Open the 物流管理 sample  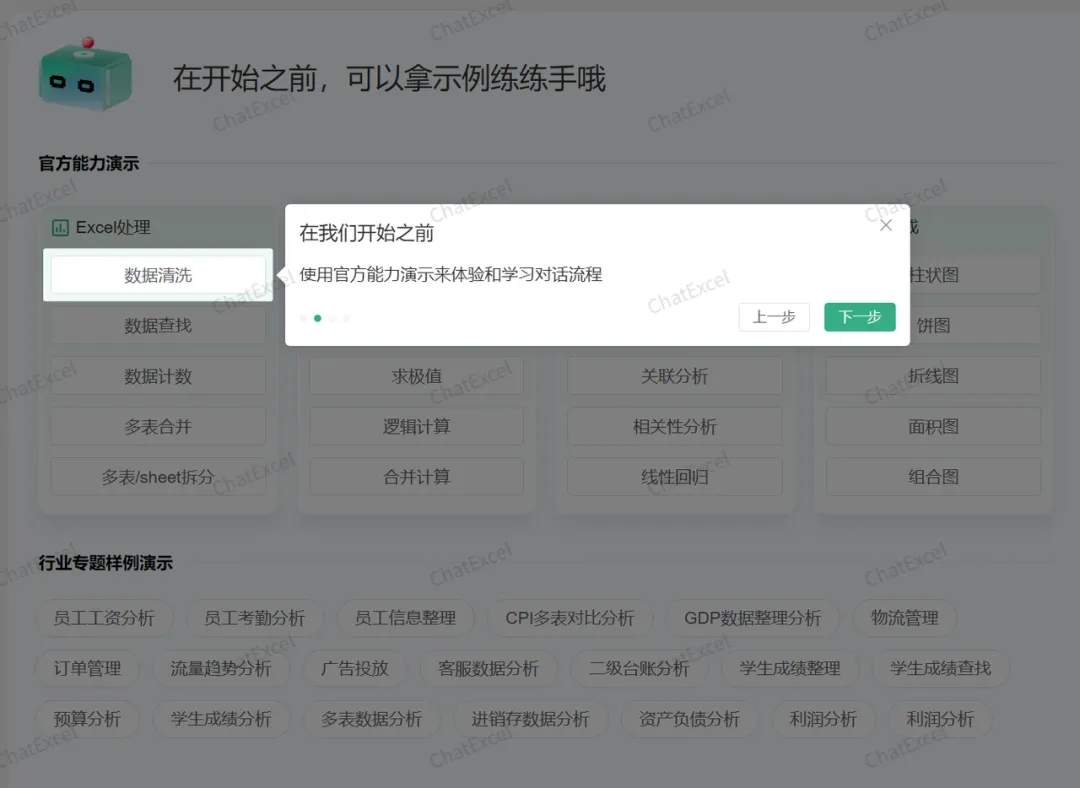pyautogui.click(x=904, y=618)
